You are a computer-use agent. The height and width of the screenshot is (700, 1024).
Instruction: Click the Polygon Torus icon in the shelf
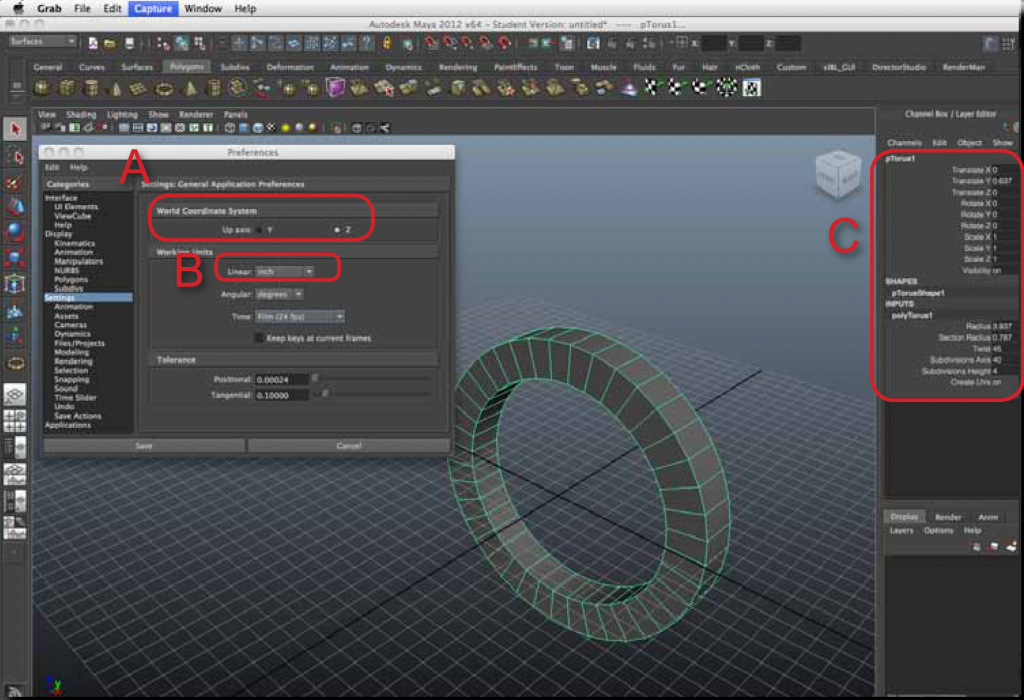162,88
